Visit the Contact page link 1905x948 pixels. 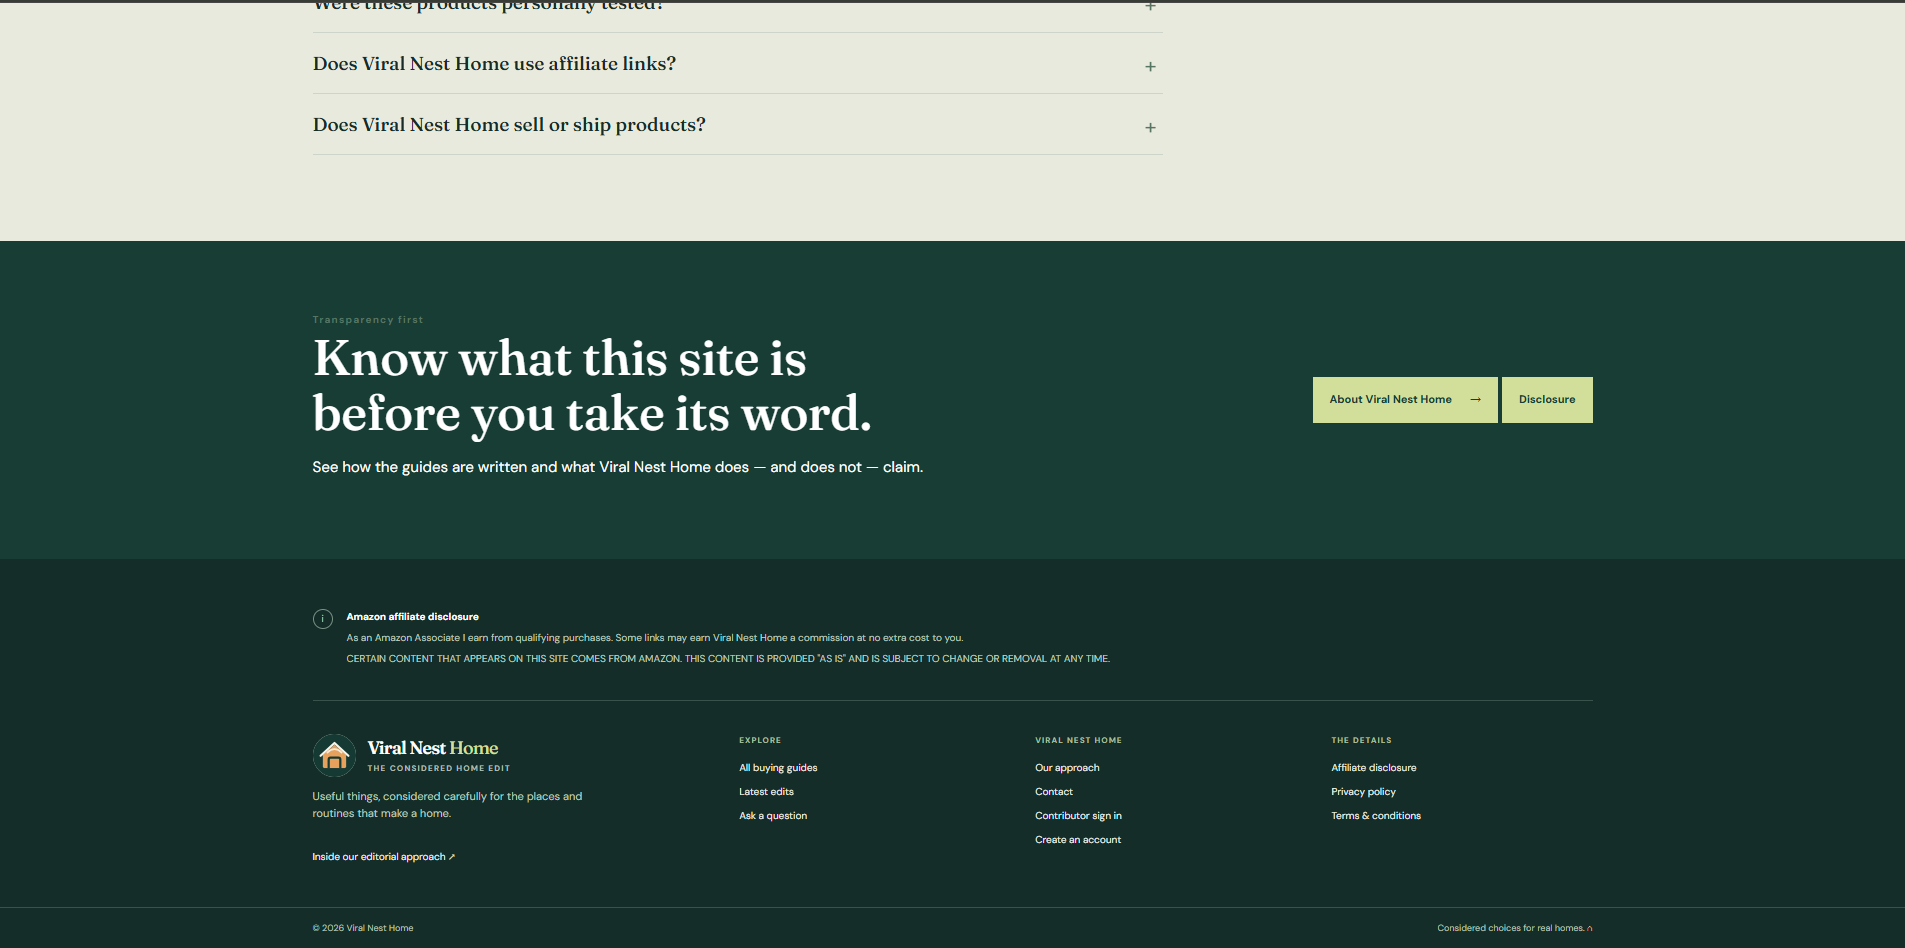click(1053, 792)
